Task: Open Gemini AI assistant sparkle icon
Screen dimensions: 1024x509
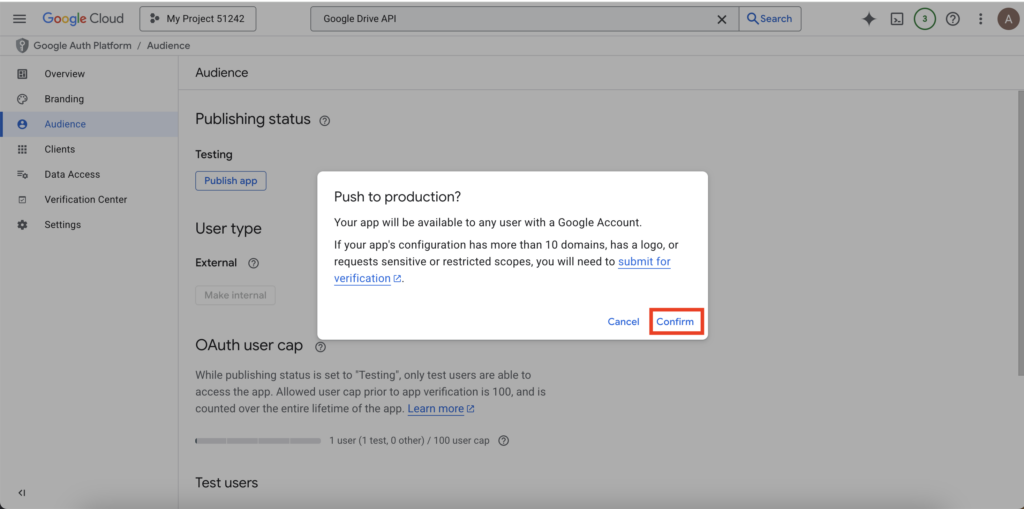Action: click(869, 19)
